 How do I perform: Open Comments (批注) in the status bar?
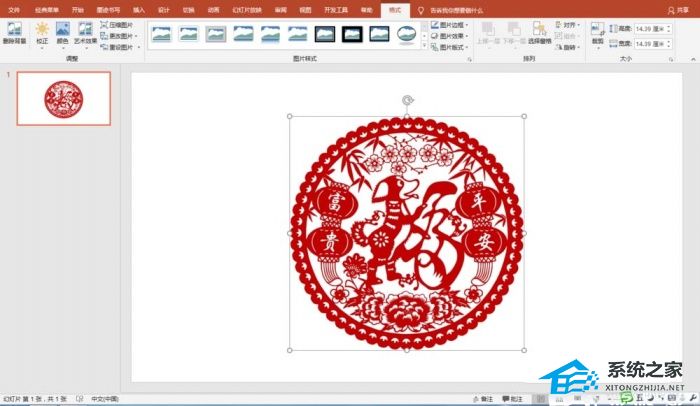[x=512, y=398]
